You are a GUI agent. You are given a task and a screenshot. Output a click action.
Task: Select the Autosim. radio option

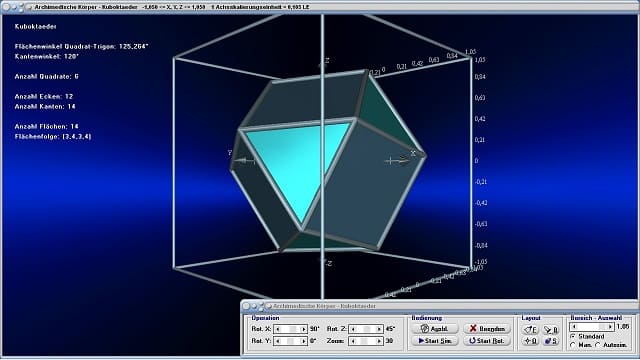tap(598, 345)
